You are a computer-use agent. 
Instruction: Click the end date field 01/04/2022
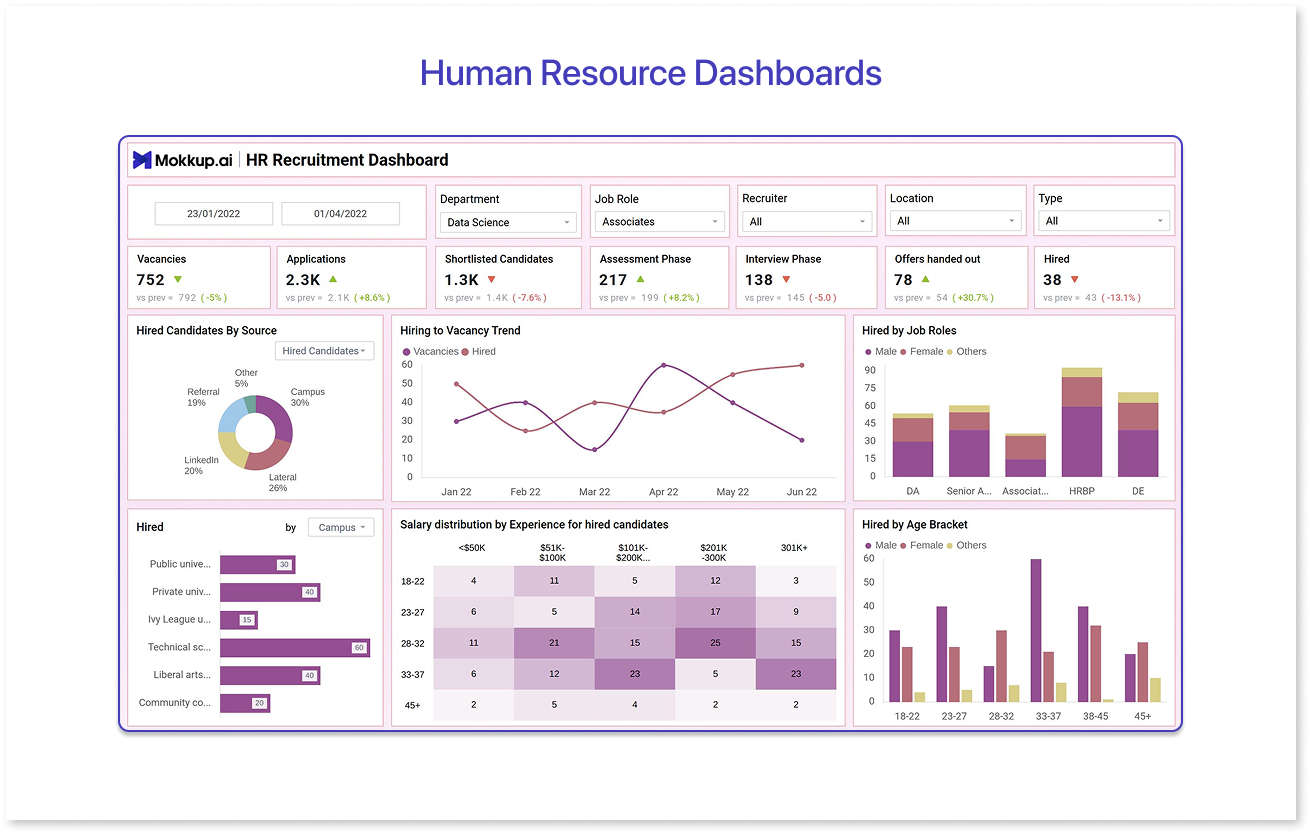pyautogui.click(x=340, y=214)
